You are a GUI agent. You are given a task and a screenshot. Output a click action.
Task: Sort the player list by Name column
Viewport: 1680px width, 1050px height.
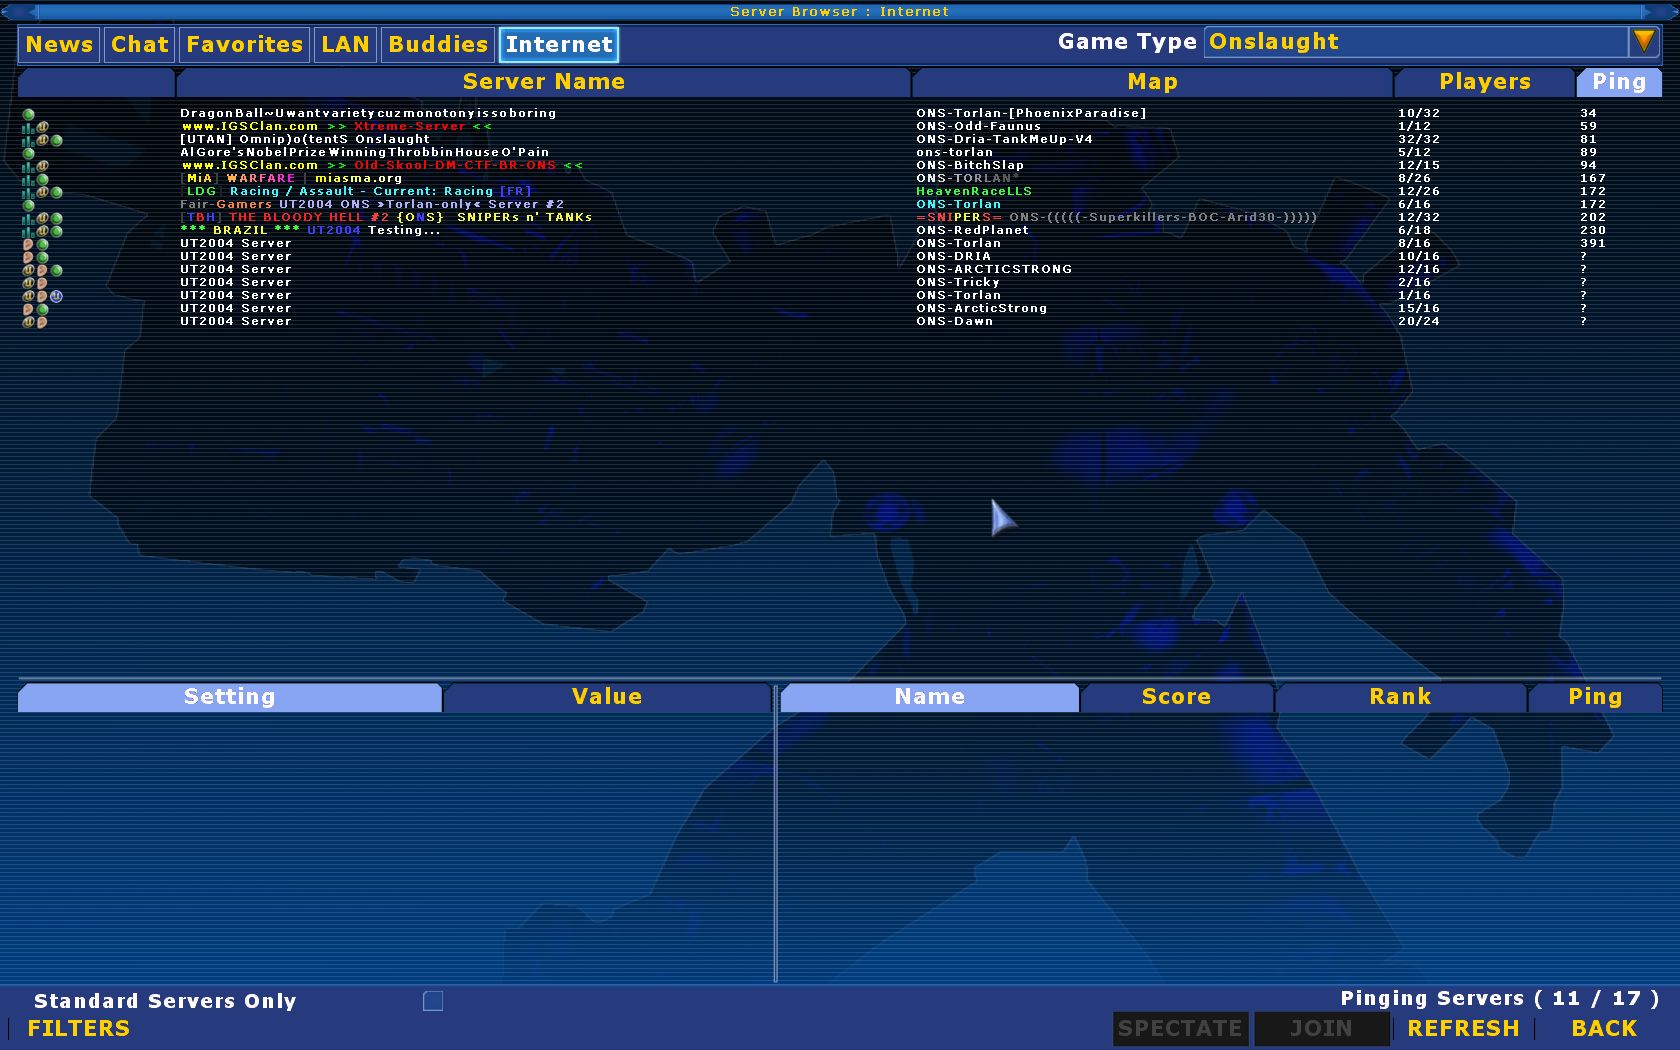[930, 697]
